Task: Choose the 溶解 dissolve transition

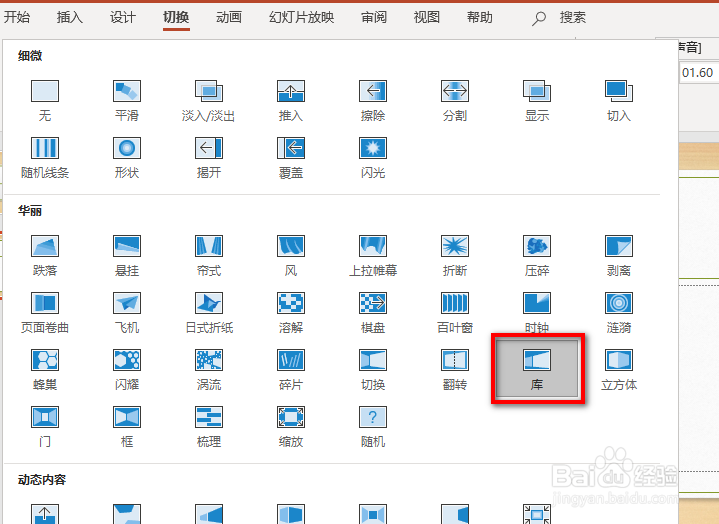Action: pos(291,313)
